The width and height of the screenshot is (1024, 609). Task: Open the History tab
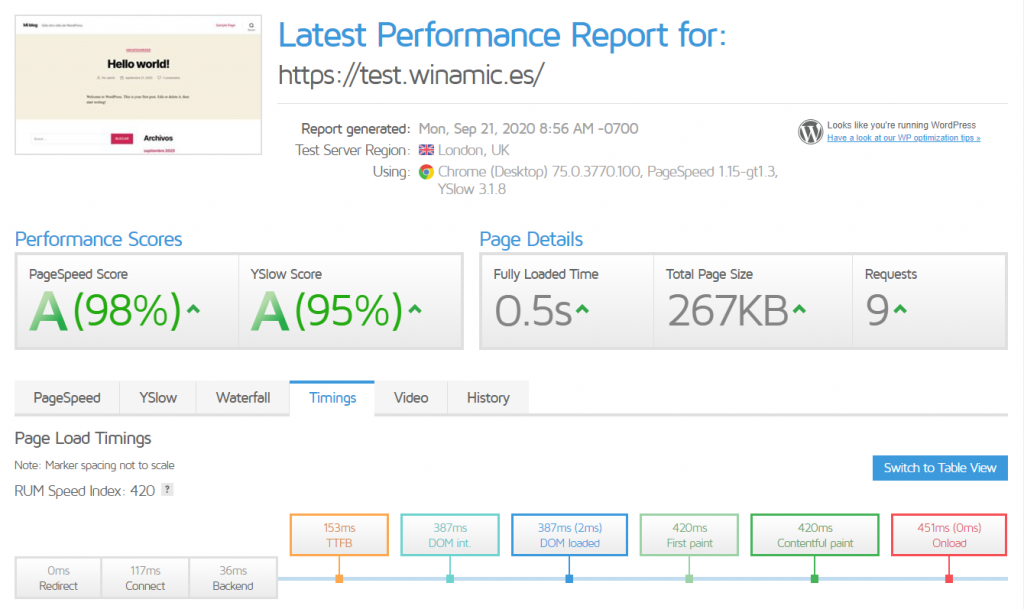(x=488, y=398)
